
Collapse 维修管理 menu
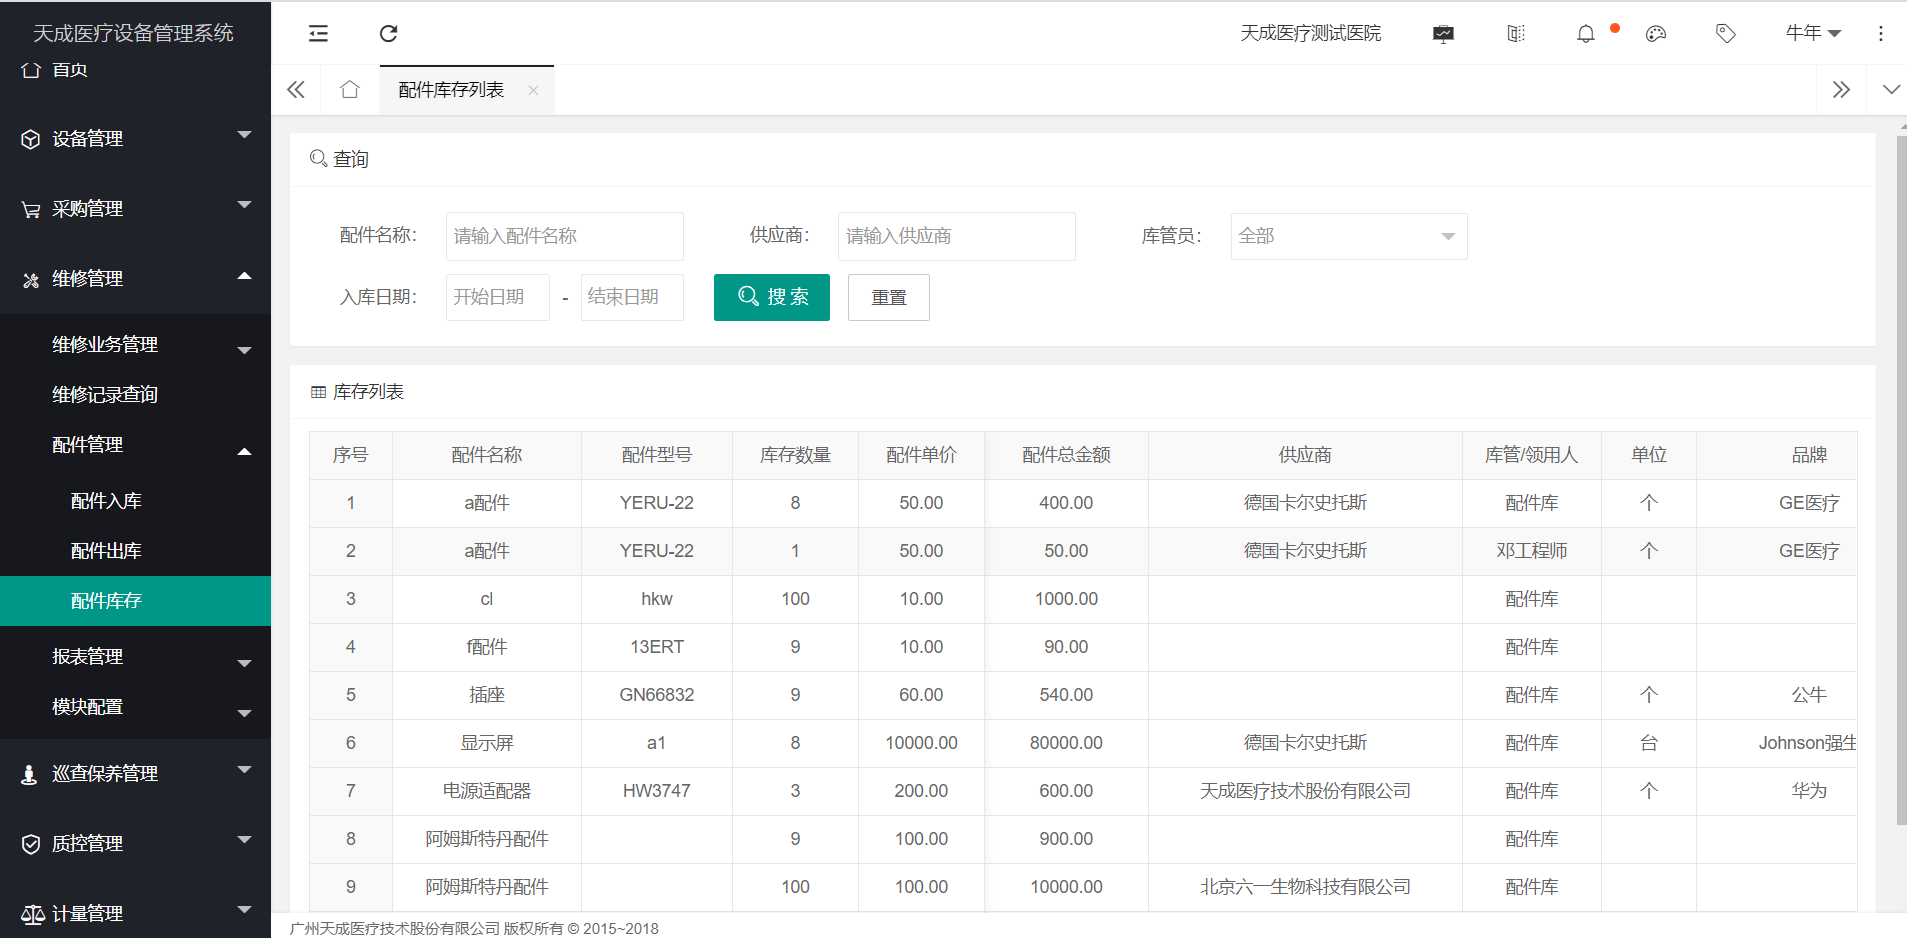(x=135, y=279)
